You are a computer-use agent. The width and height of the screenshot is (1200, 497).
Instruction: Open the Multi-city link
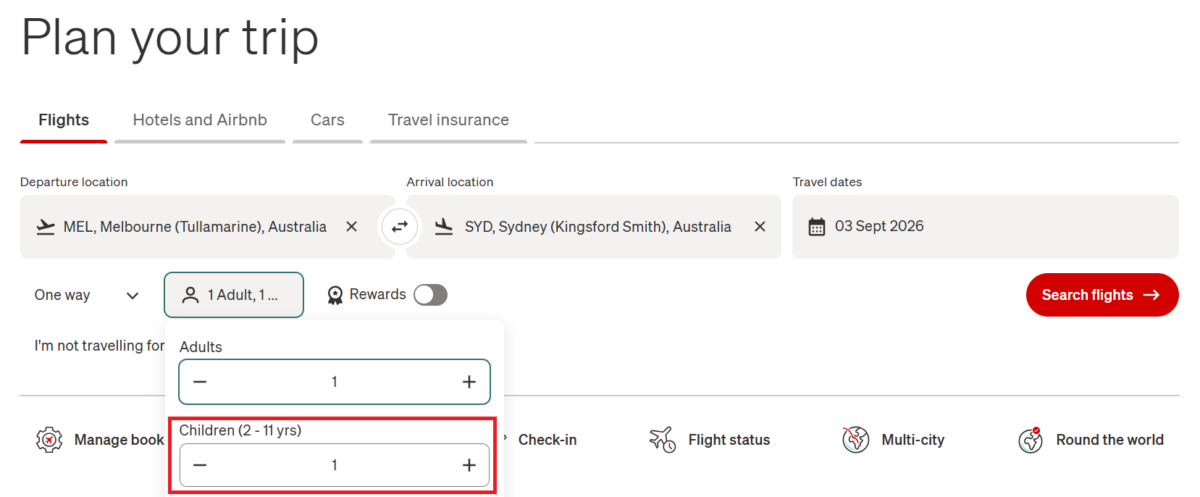(x=893, y=440)
